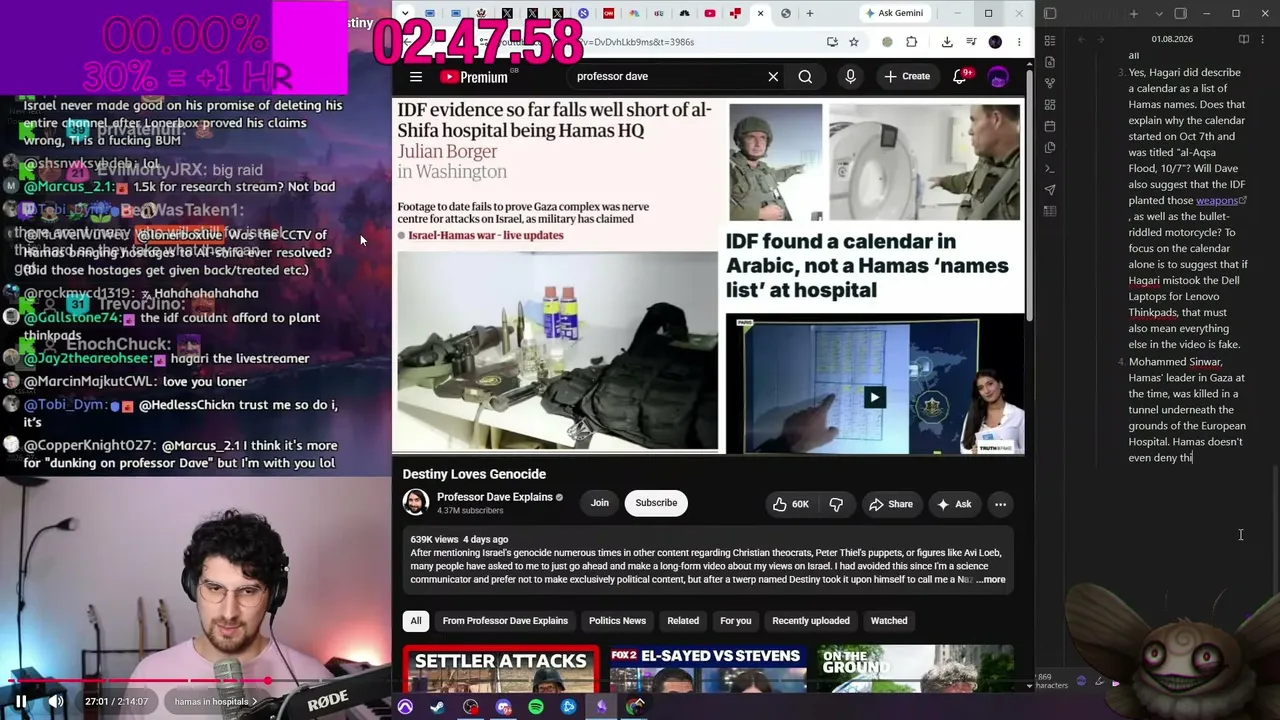Click the Share button
Image resolution: width=1280 pixels, height=720 pixels.
[890, 504]
